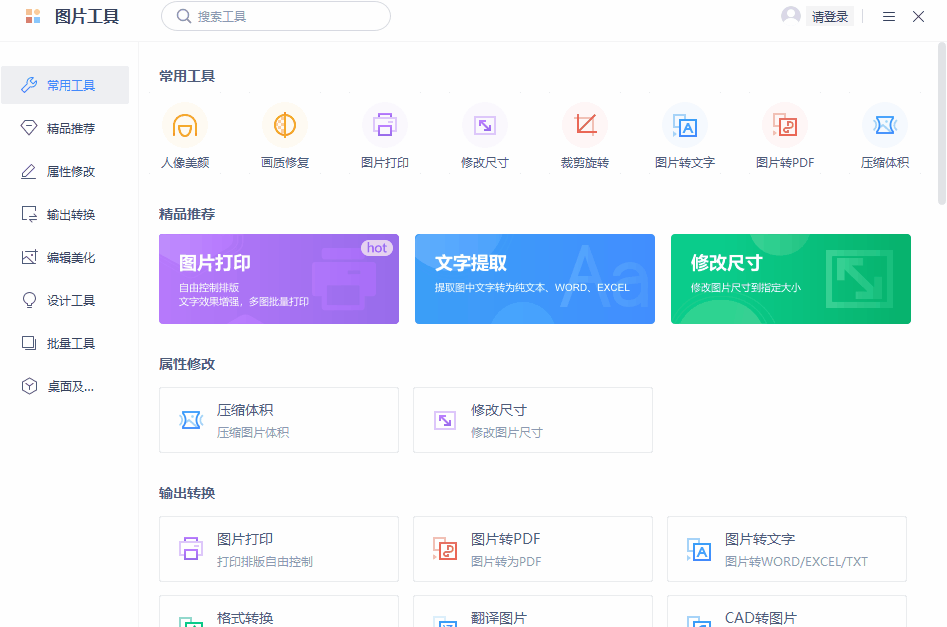Select the 设计工具 sidebar entry
This screenshot has width=947, height=627.
click(x=65, y=300)
